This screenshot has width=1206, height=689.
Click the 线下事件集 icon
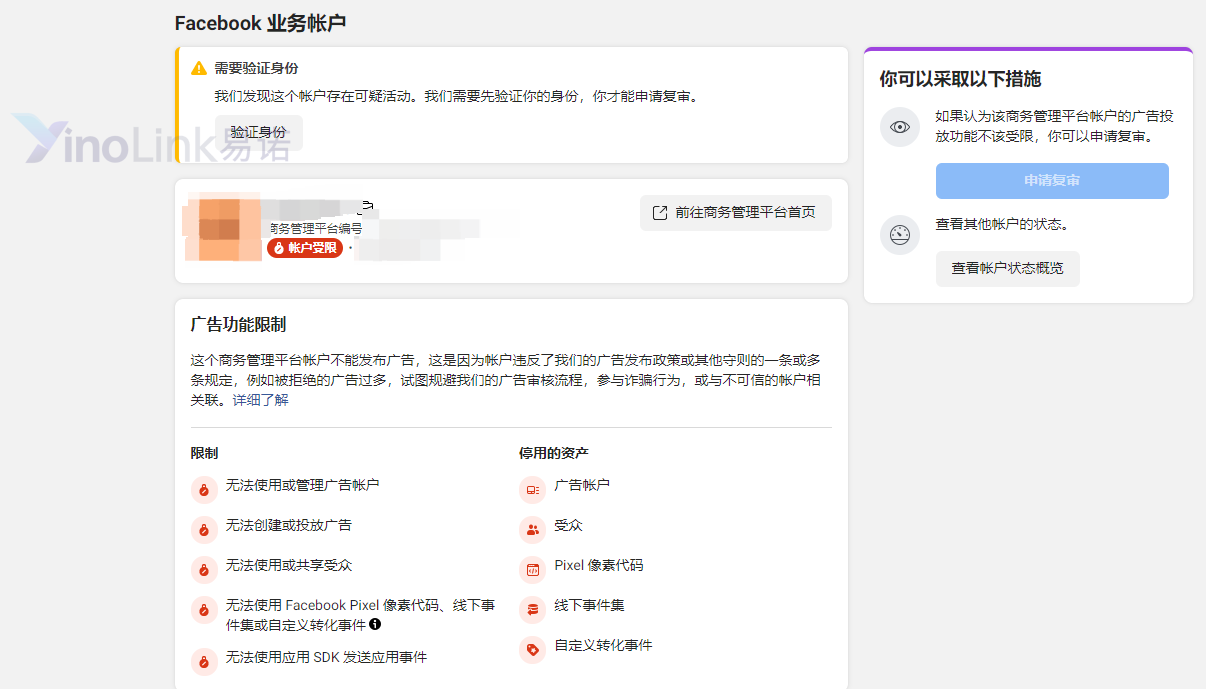point(532,610)
